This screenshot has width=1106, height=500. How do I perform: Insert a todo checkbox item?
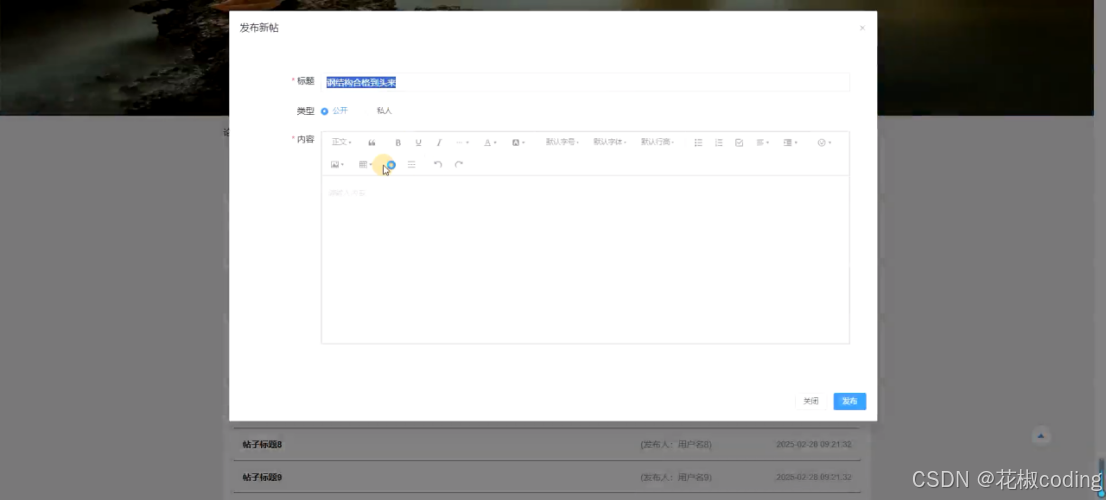coord(739,142)
